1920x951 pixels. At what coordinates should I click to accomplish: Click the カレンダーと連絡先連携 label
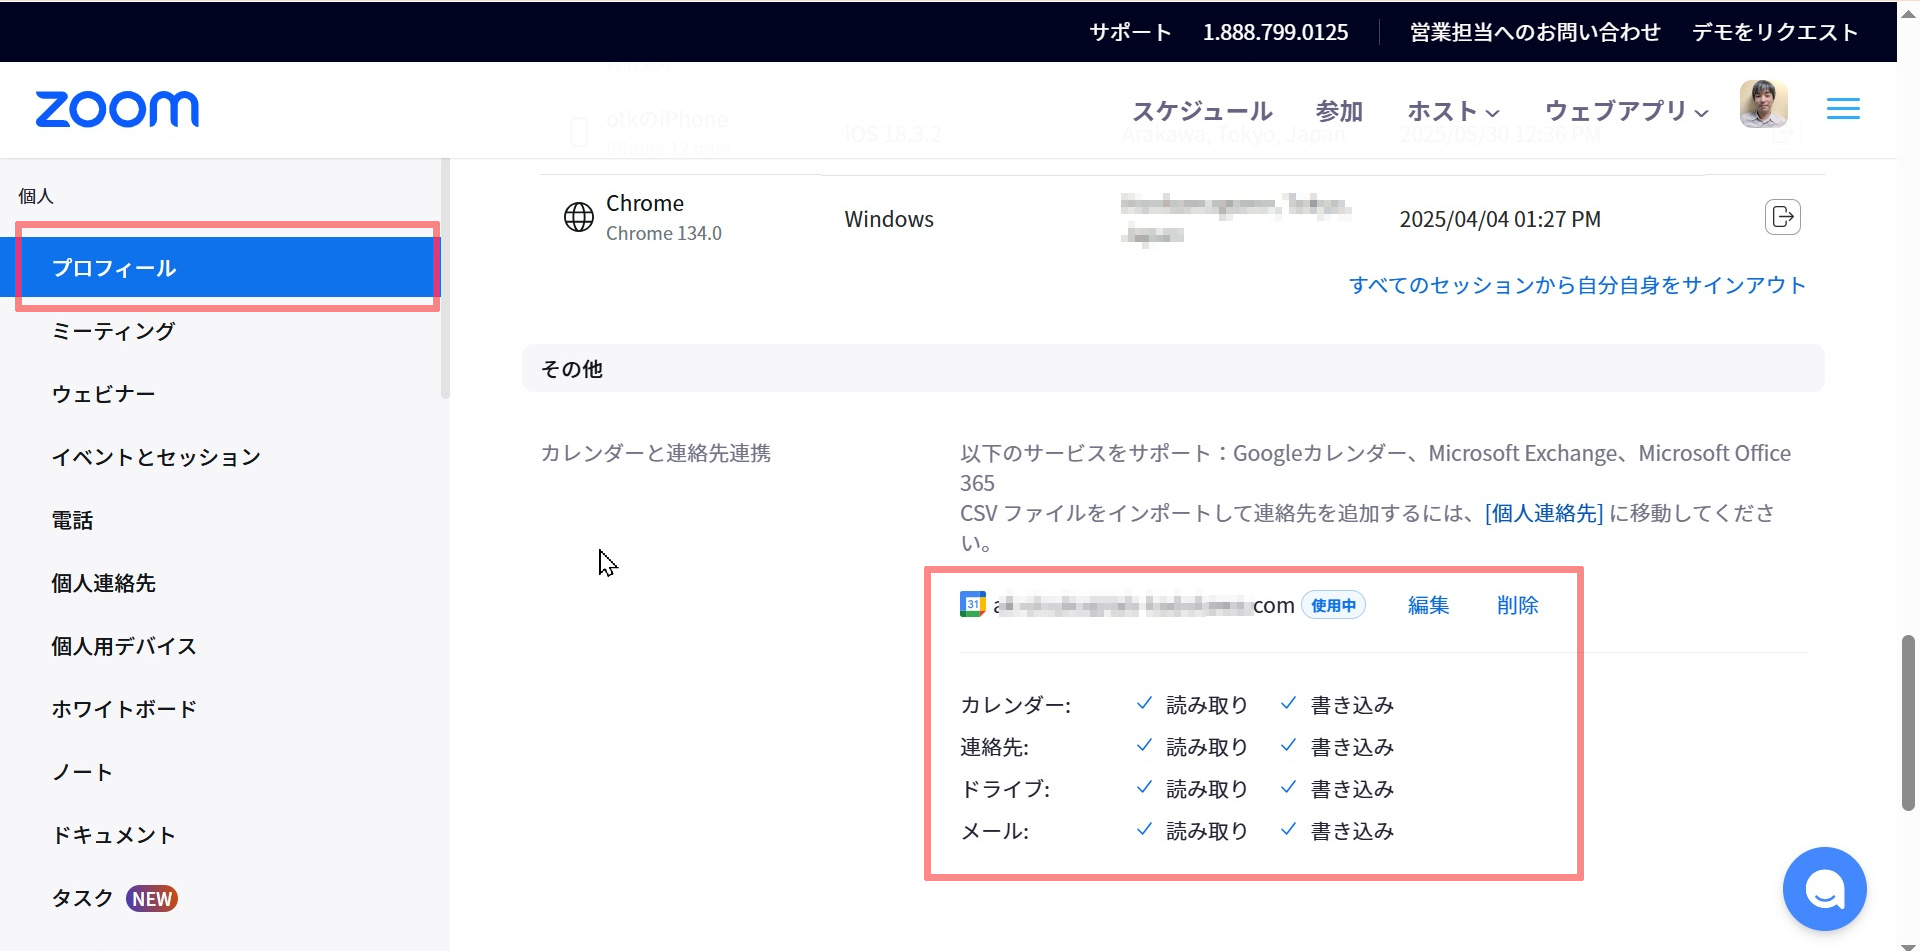click(x=656, y=453)
